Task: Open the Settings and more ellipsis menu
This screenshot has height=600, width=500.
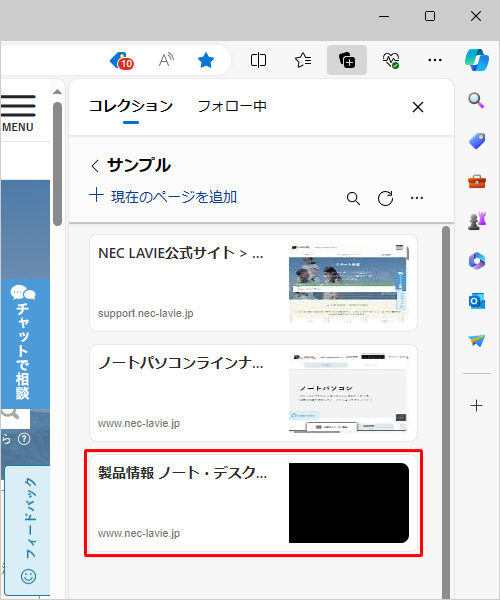Action: point(435,60)
